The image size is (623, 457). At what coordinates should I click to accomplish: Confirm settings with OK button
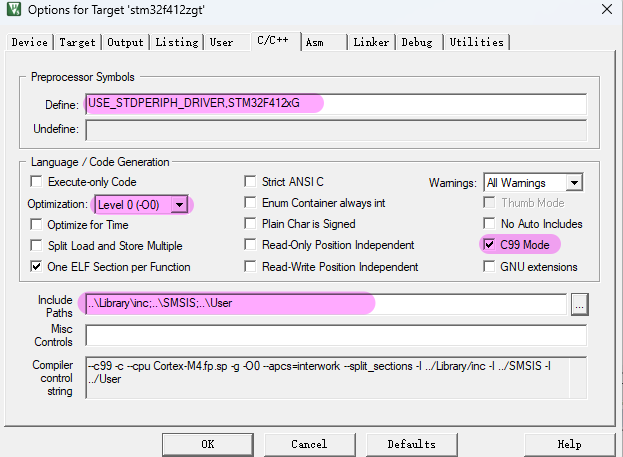point(208,444)
